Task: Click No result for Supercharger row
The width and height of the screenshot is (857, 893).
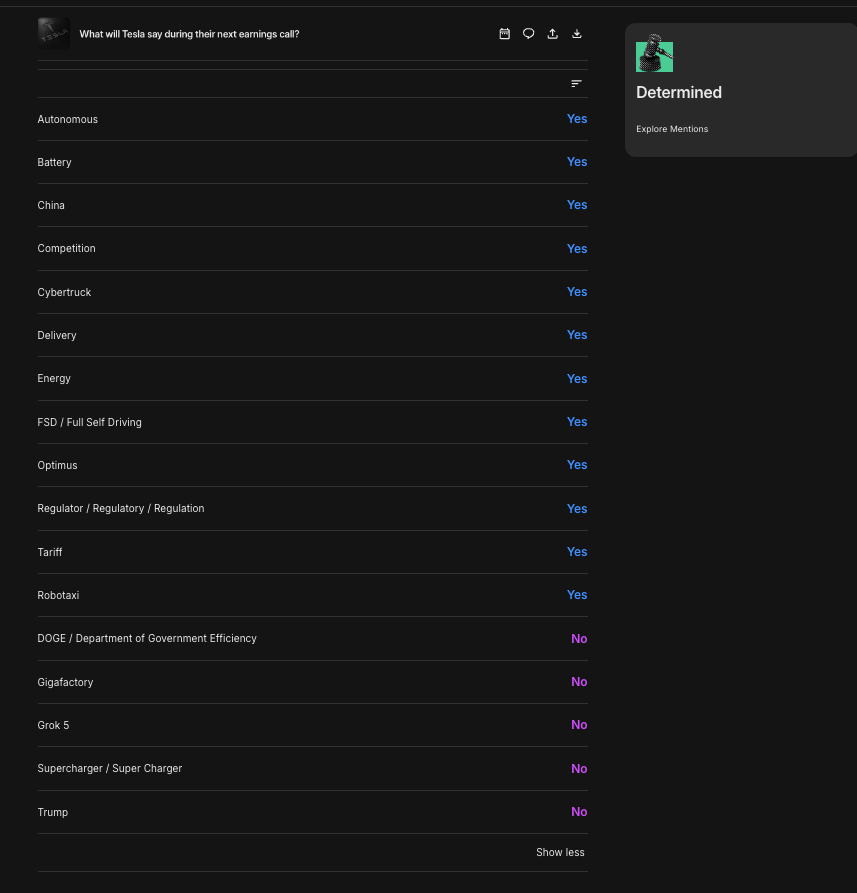Action: coord(579,768)
